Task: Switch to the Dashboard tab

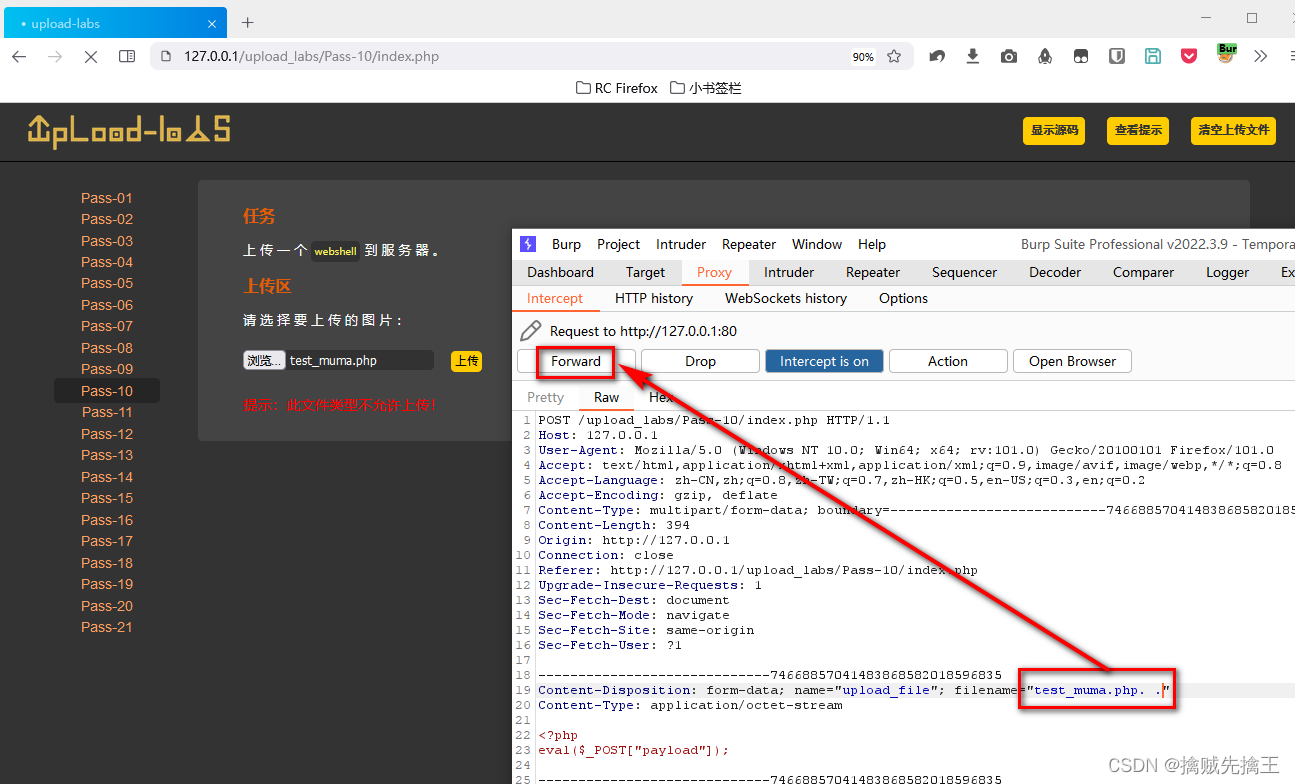Action: [560, 272]
